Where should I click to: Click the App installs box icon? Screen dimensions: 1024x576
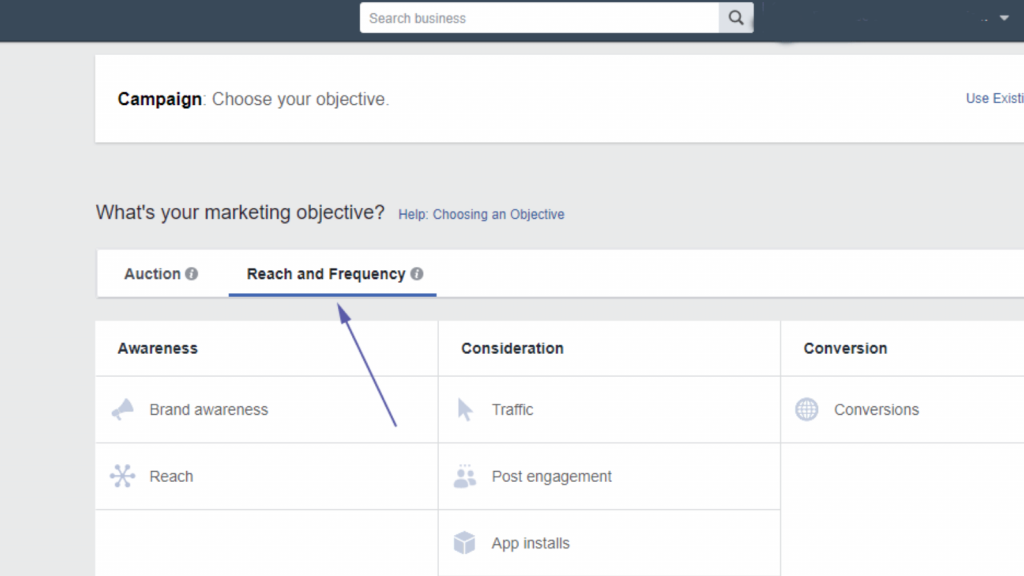464,543
